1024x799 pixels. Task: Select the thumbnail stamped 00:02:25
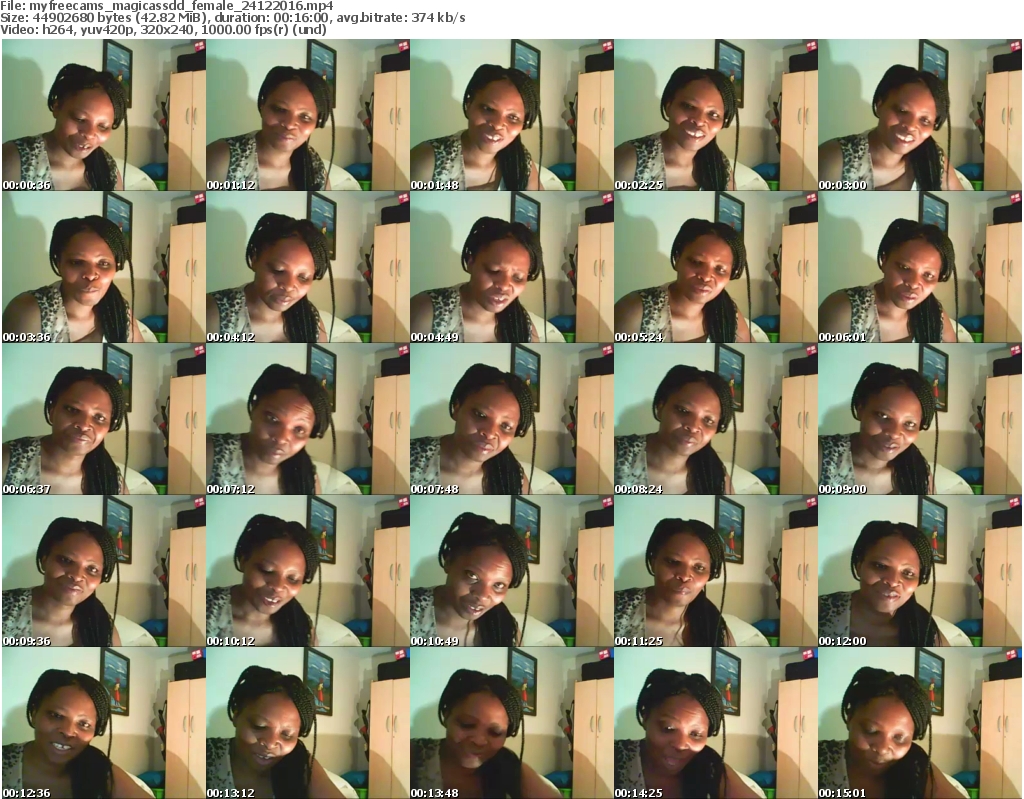pos(716,115)
